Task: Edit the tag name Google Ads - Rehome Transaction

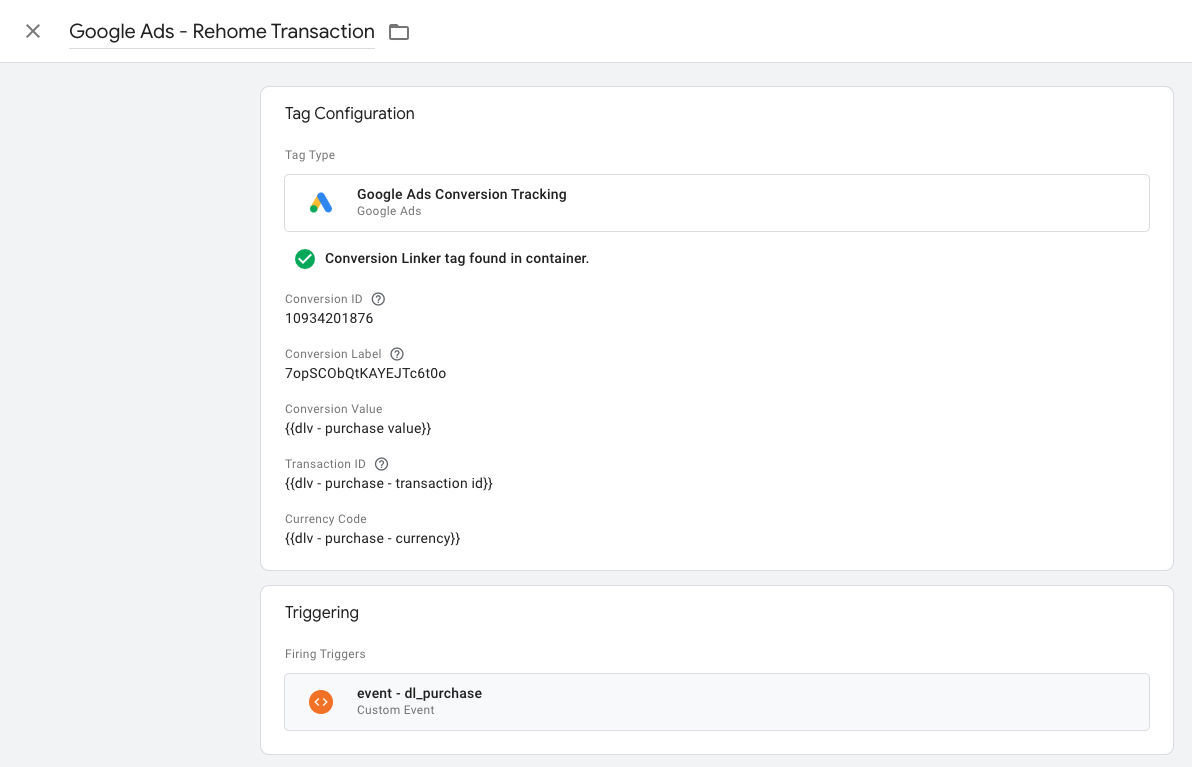Action: (221, 31)
